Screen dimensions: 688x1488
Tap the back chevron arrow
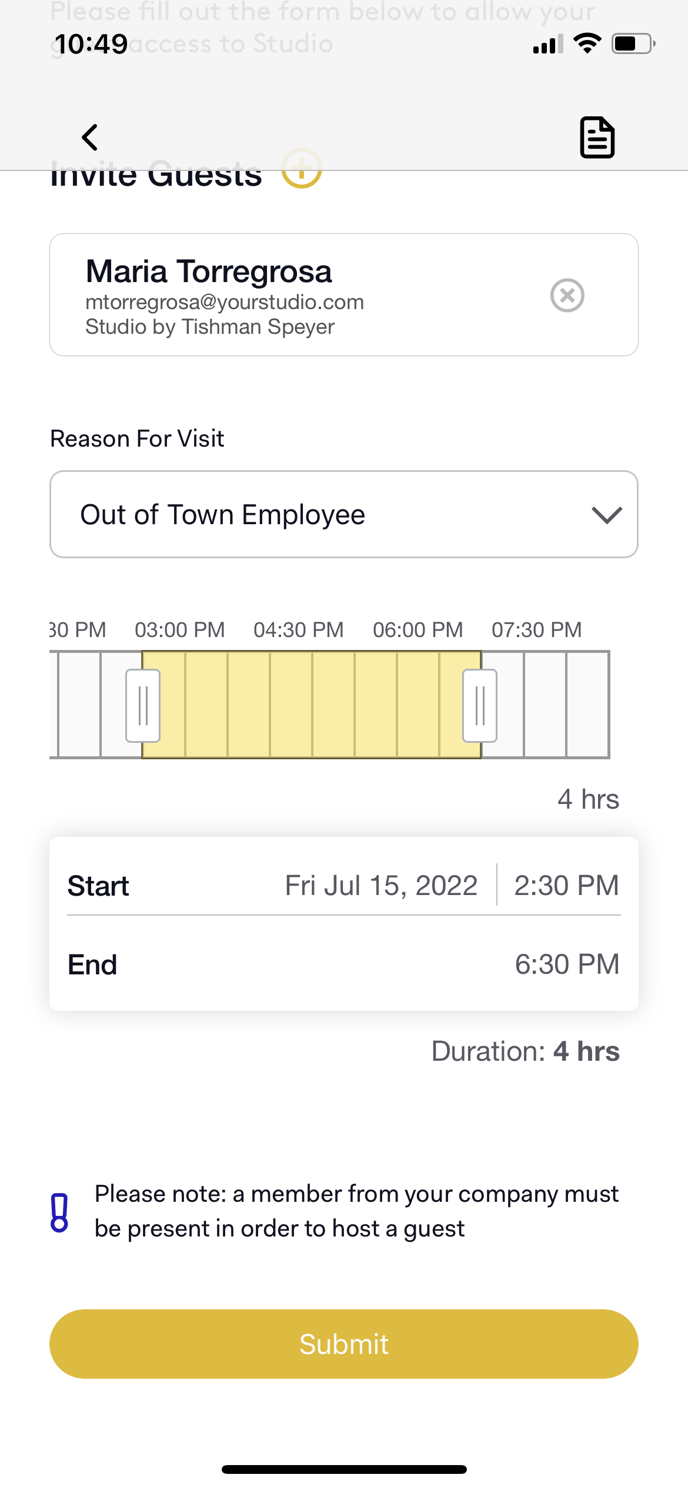[x=89, y=137]
